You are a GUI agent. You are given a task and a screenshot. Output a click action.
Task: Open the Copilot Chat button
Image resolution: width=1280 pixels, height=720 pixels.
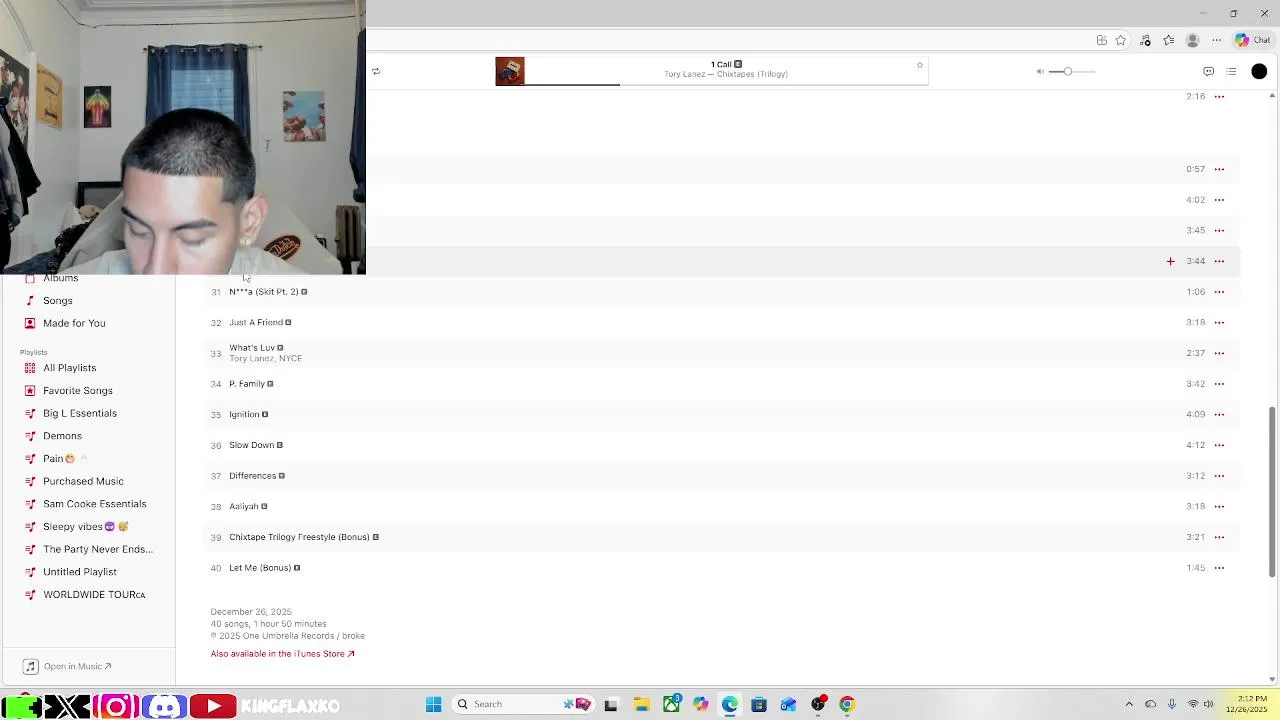(x=1253, y=40)
